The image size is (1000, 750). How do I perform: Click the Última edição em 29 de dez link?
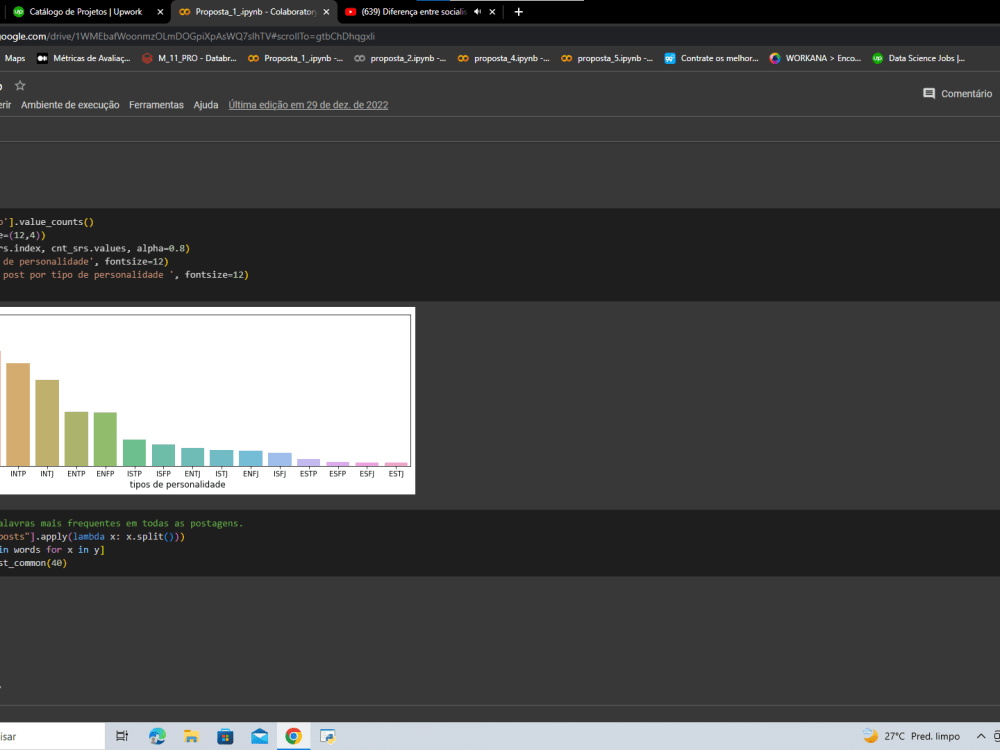(x=308, y=104)
